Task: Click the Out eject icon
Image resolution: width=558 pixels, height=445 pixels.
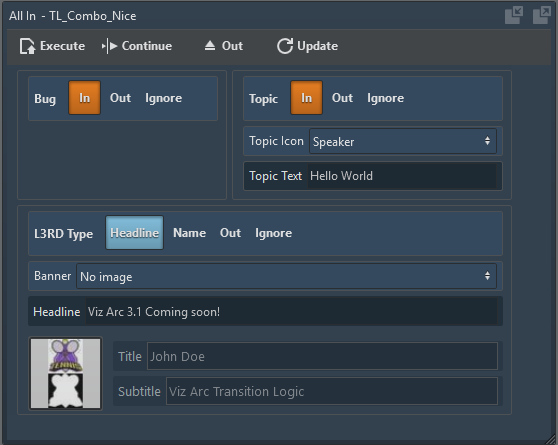Action: [x=210, y=46]
